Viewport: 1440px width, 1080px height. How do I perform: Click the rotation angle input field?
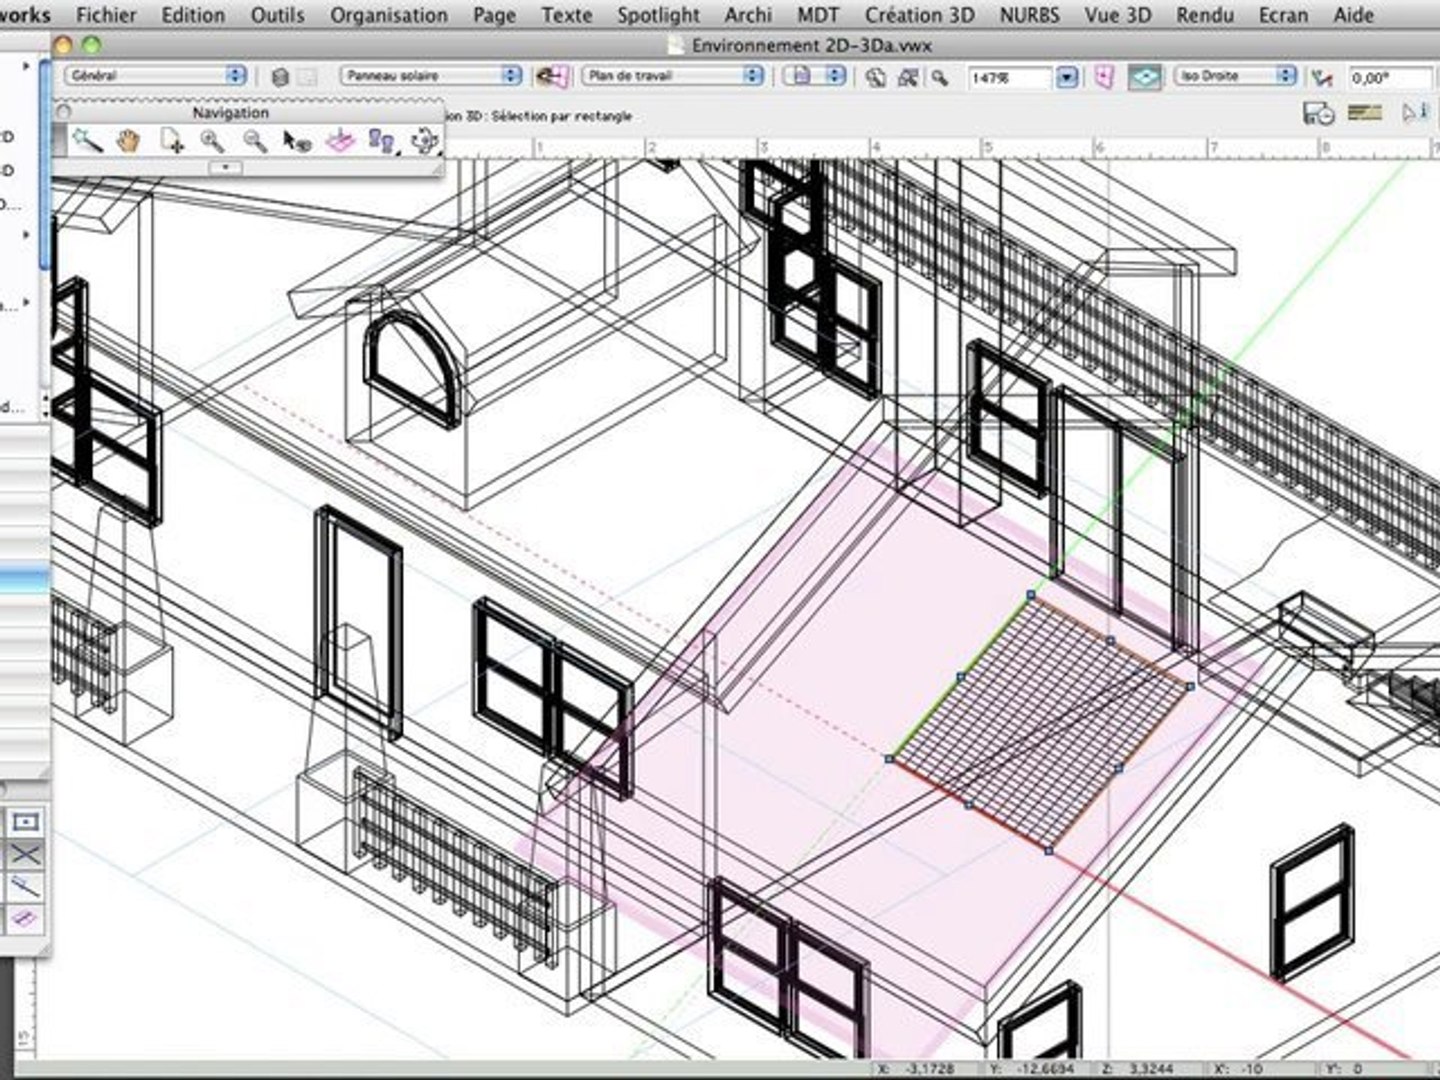click(1388, 78)
